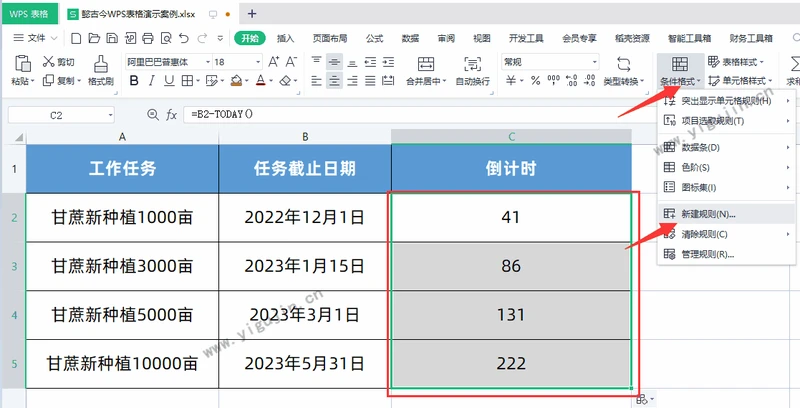Increase font size with A+ icon
This screenshot has height=408, width=800.
click(x=274, y=62)
